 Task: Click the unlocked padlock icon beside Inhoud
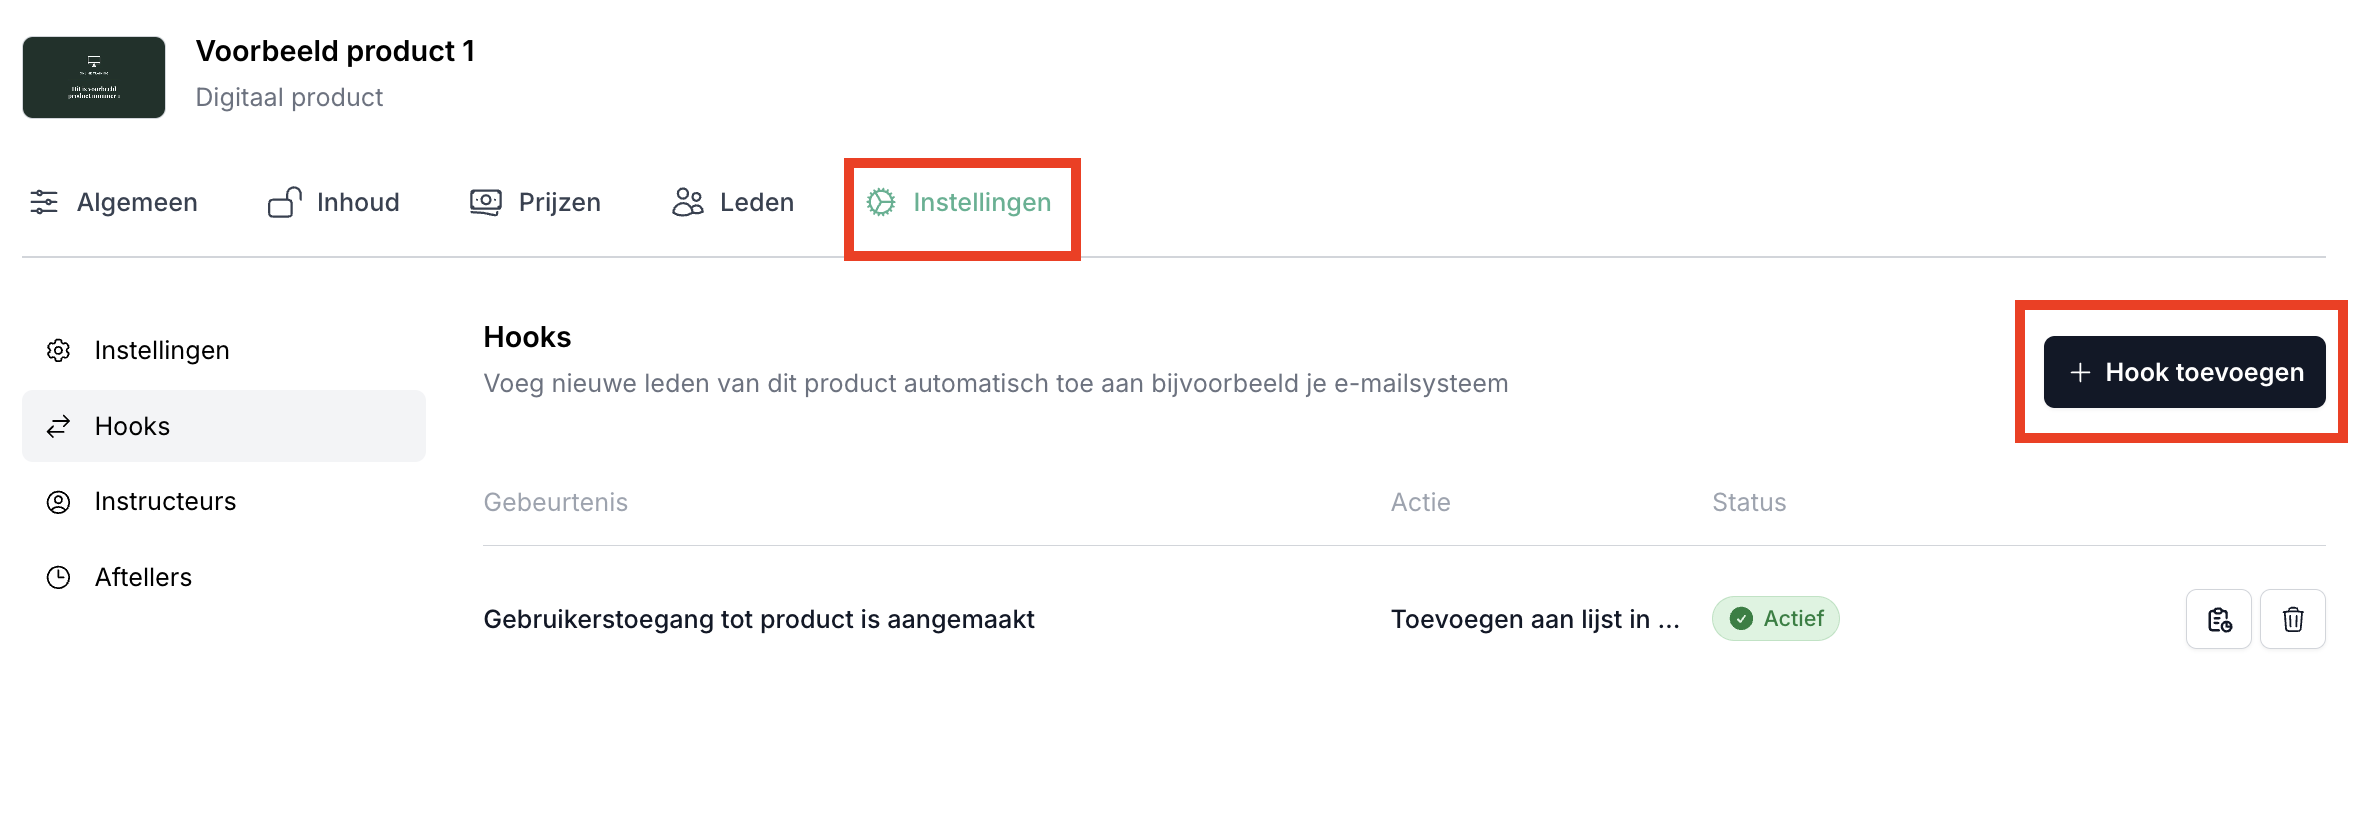pyautogui.click(x=284, y=202)
